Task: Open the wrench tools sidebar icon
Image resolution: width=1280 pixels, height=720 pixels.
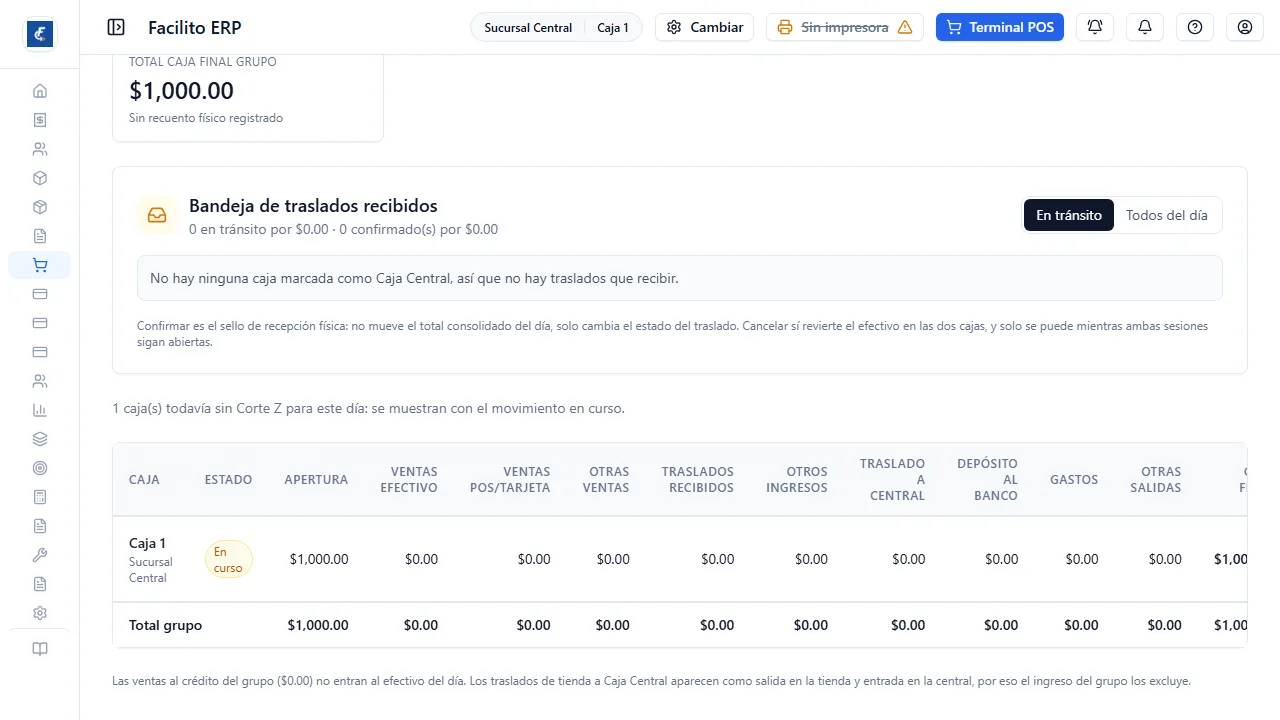Action: coord(40,555)
